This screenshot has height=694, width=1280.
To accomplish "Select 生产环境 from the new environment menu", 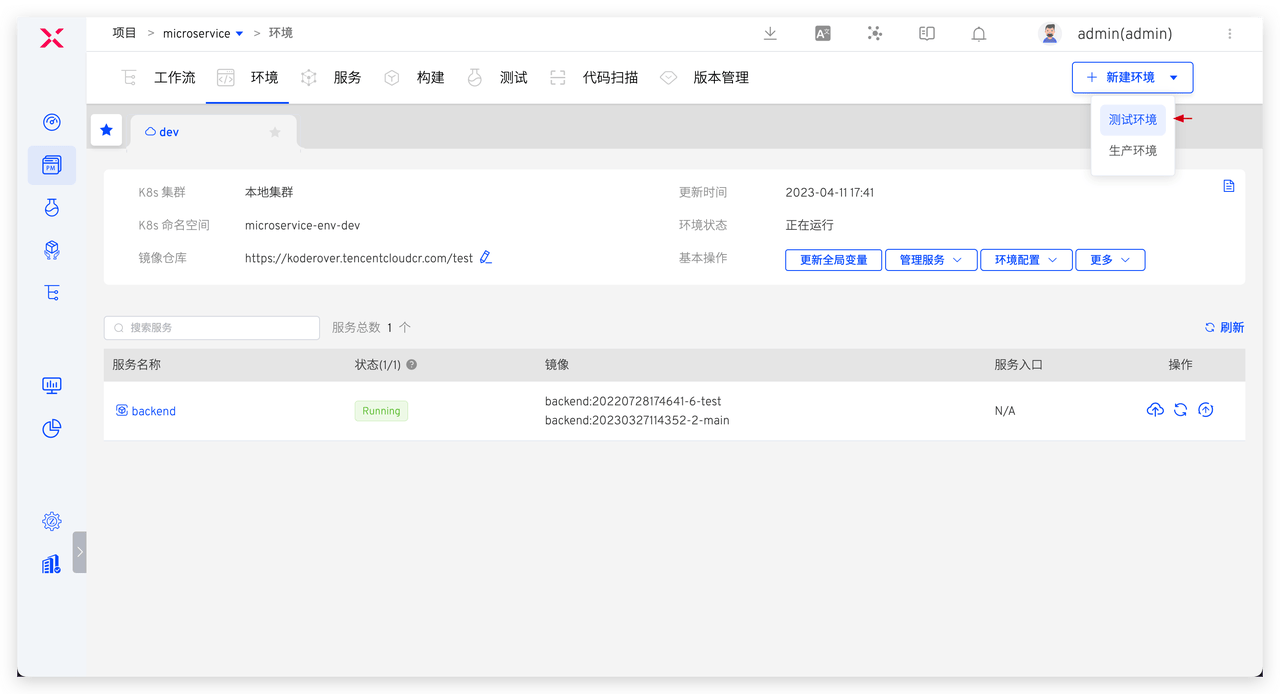I will coord(1132,150).
